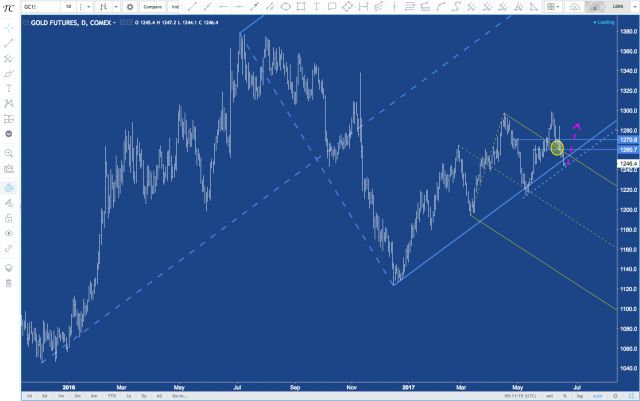The image size is (640, 401).
Task: Open the object tree layers icon
Action: tap(9, 268)
